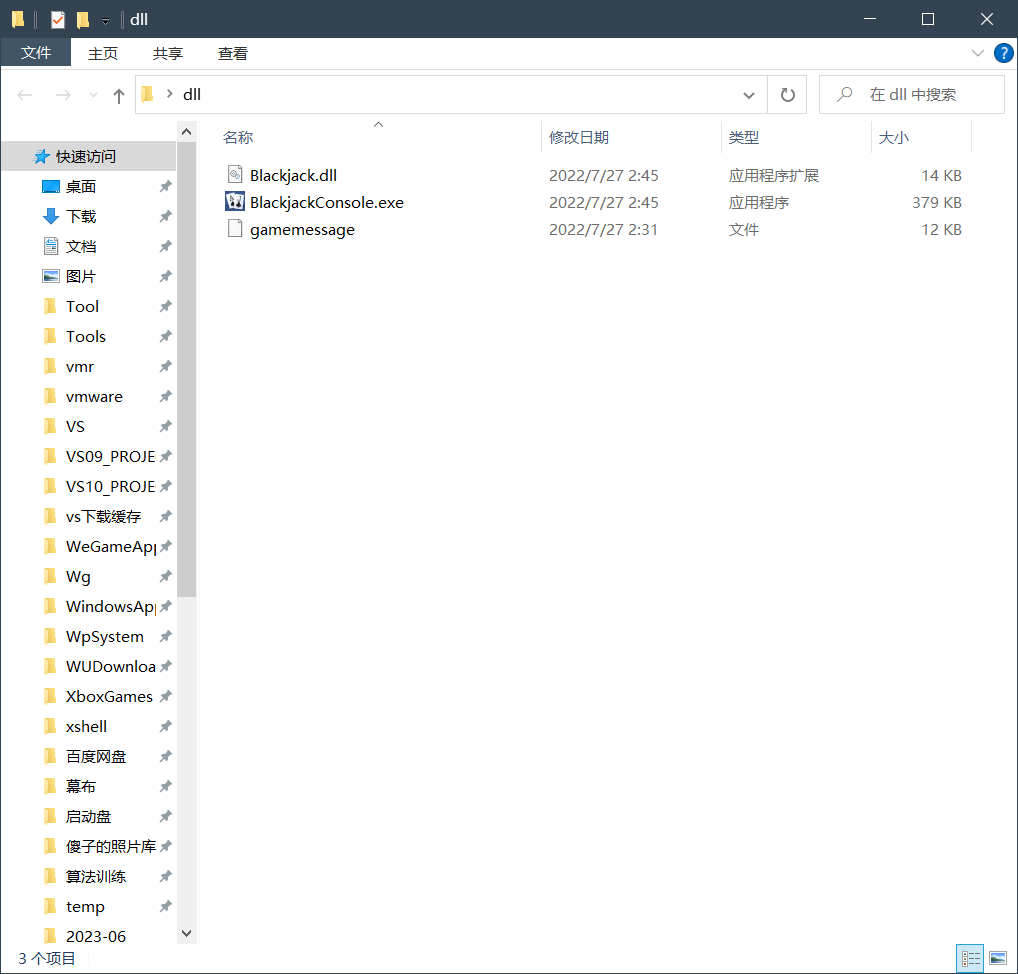Viewport: 1018px width, 974px height.
Task: Open the VS folder in sidebar
Action: point(75,426)
